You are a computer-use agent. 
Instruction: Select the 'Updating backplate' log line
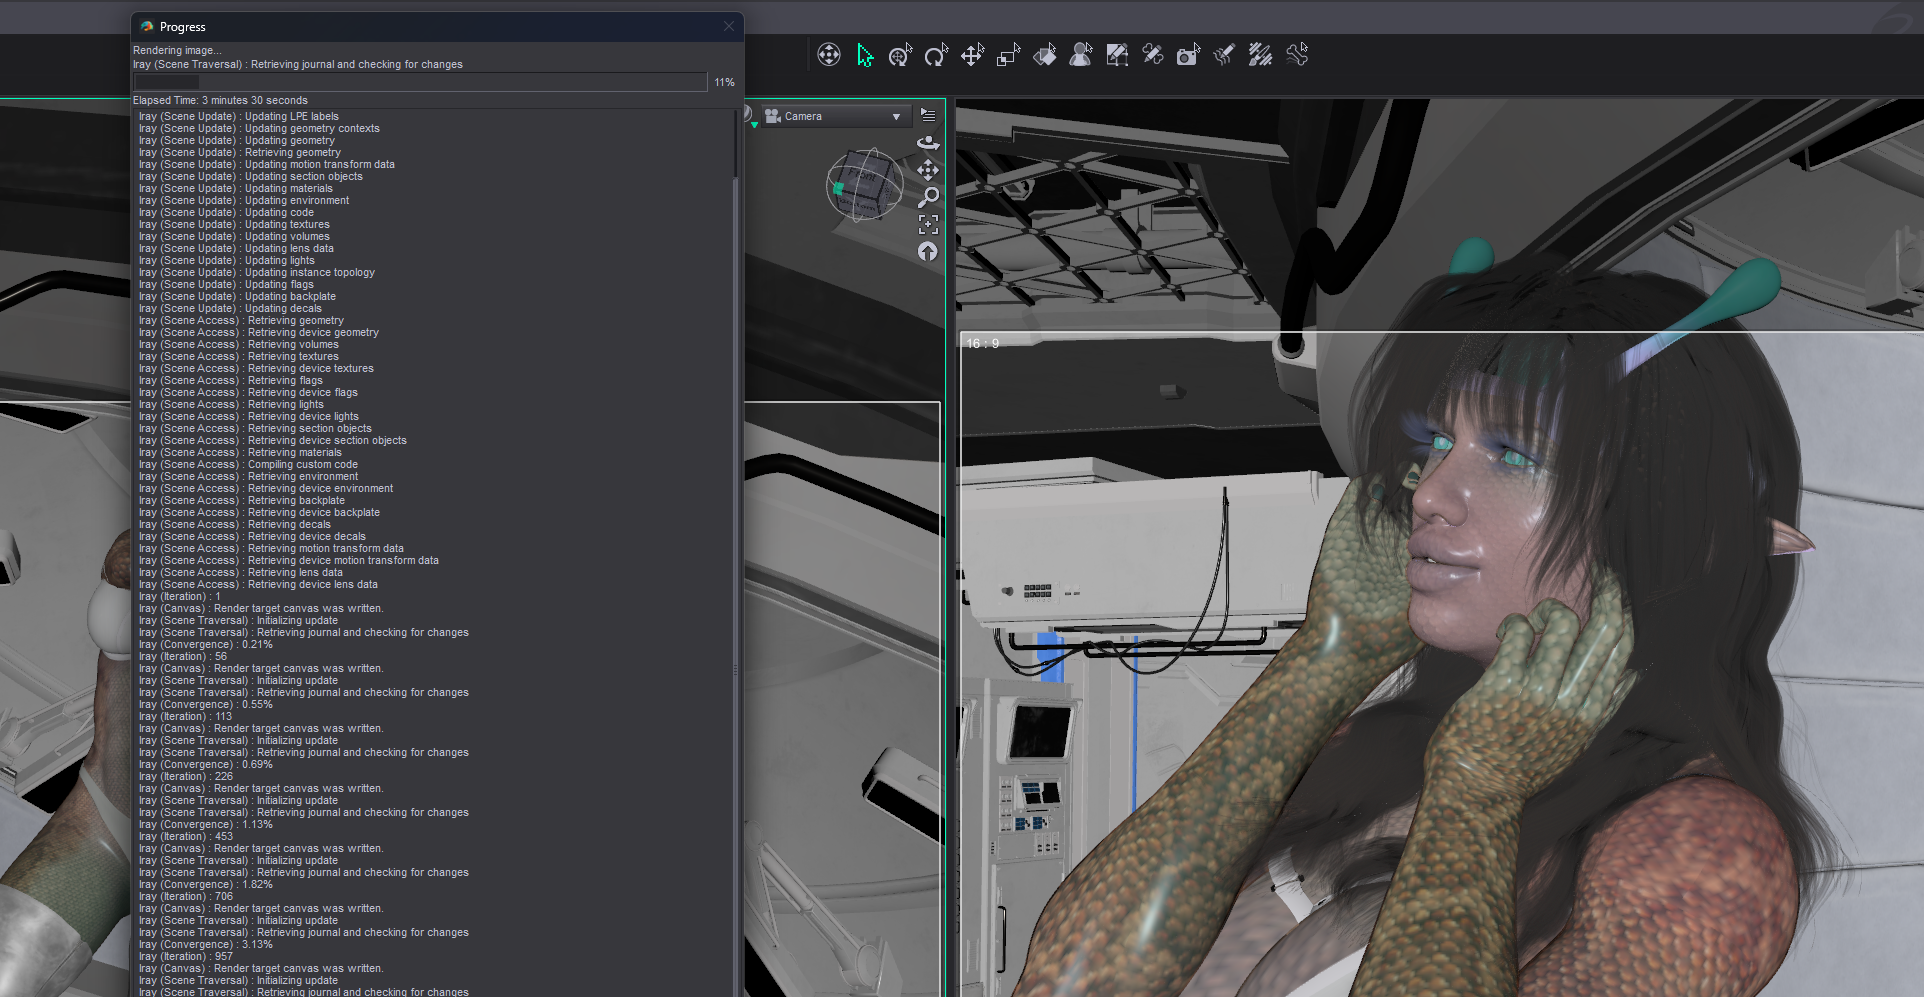pos(237,296)
